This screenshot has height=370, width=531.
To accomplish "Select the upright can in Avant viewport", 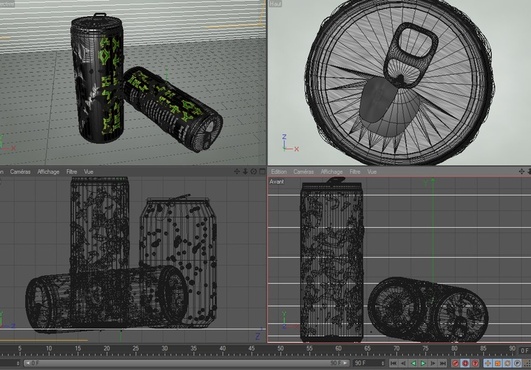I will coord(332,261).
